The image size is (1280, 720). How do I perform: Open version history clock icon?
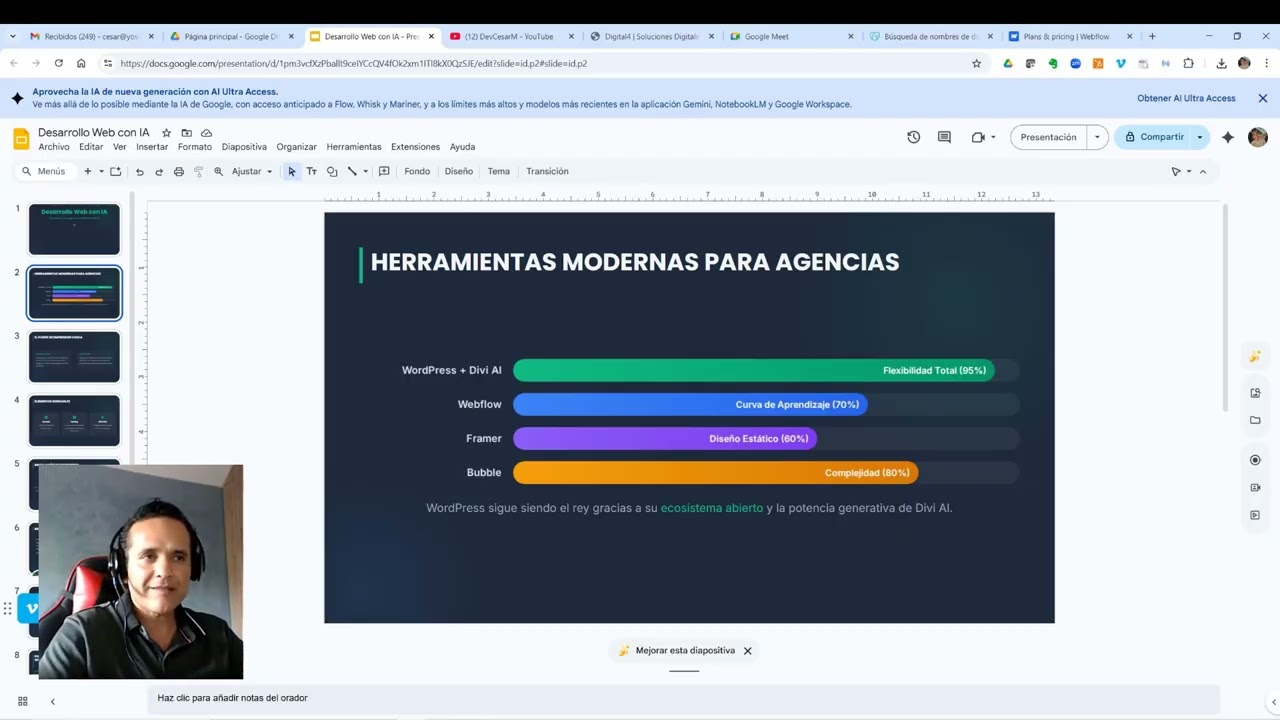click(913, 137)
